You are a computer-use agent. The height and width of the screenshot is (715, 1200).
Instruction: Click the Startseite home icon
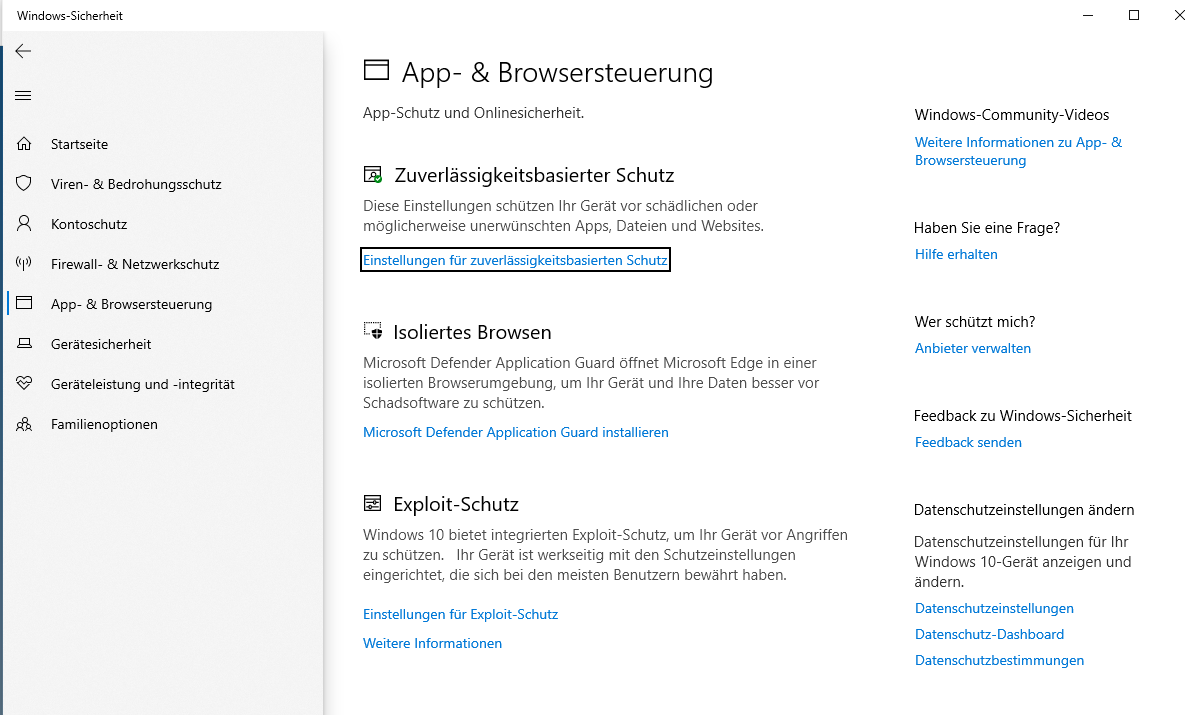24,144
